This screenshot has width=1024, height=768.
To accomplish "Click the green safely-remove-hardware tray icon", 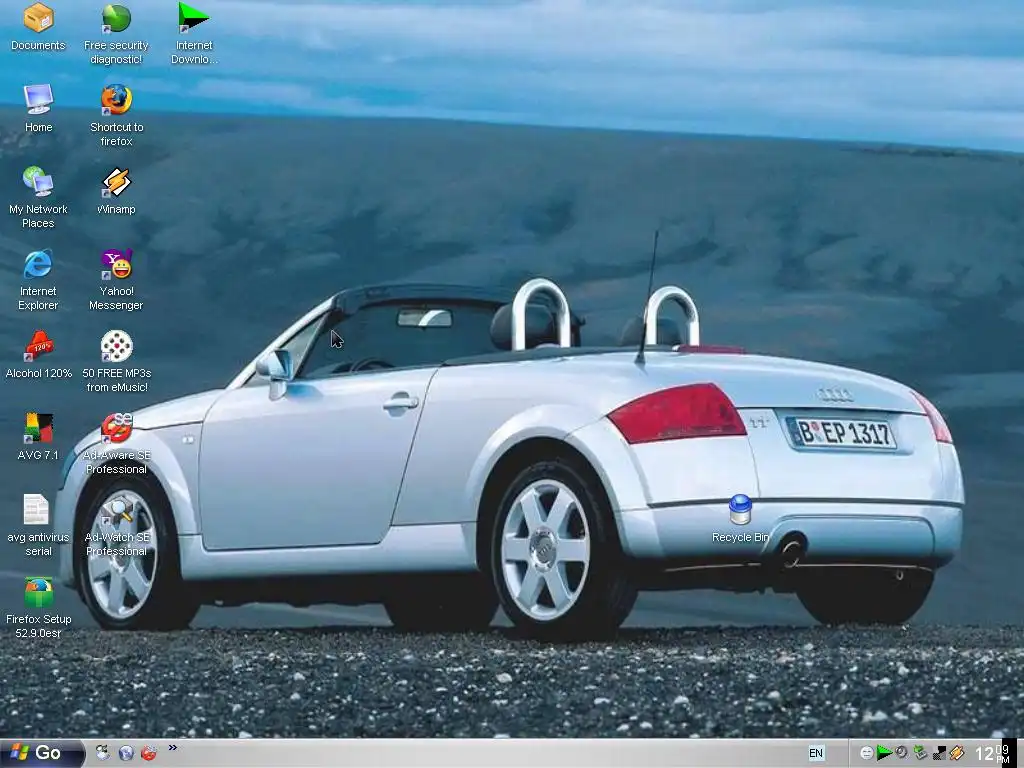I will pyautogui.click(x=920, y=753).
